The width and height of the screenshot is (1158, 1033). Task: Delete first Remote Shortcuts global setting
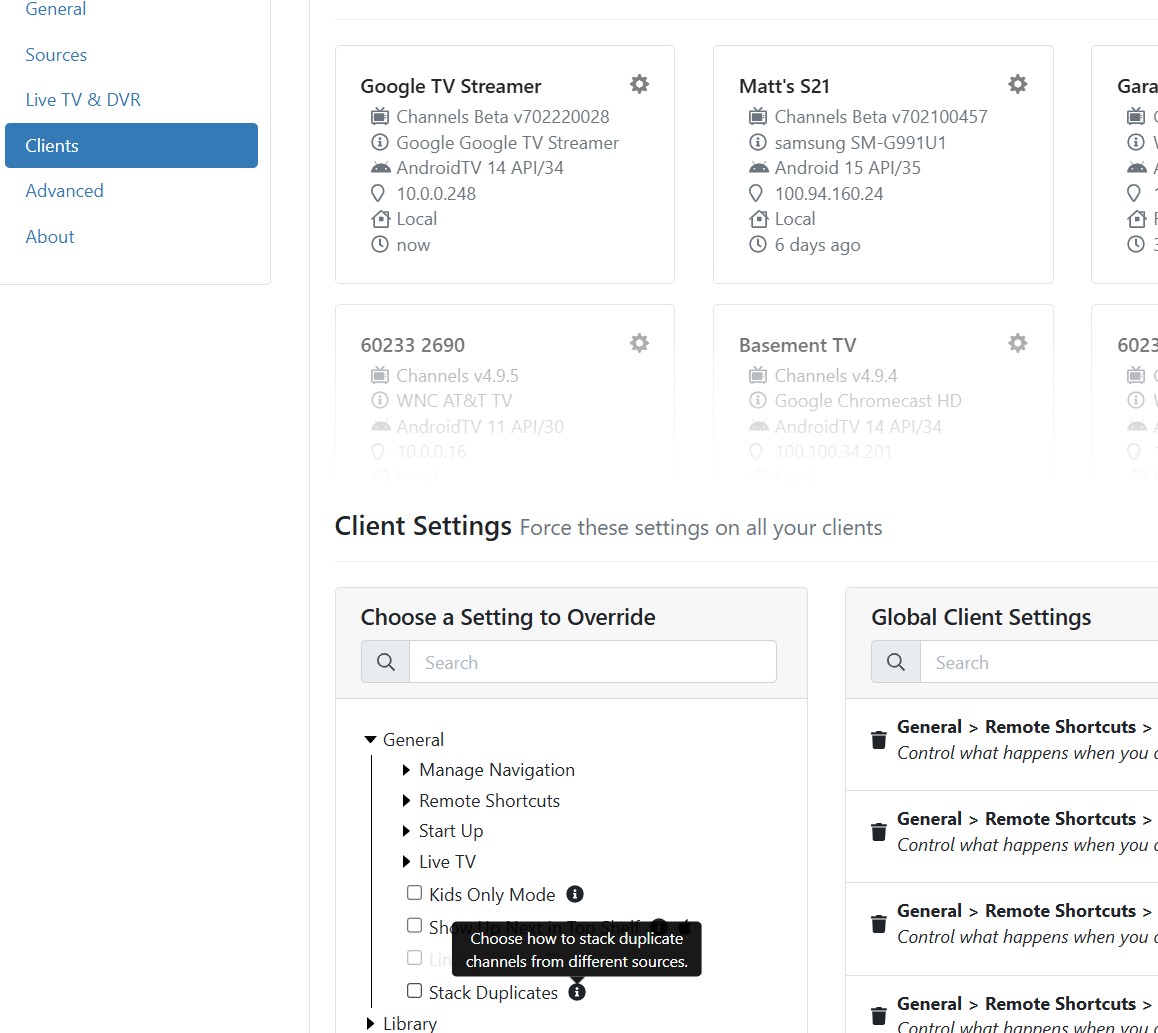pos(879,740)
